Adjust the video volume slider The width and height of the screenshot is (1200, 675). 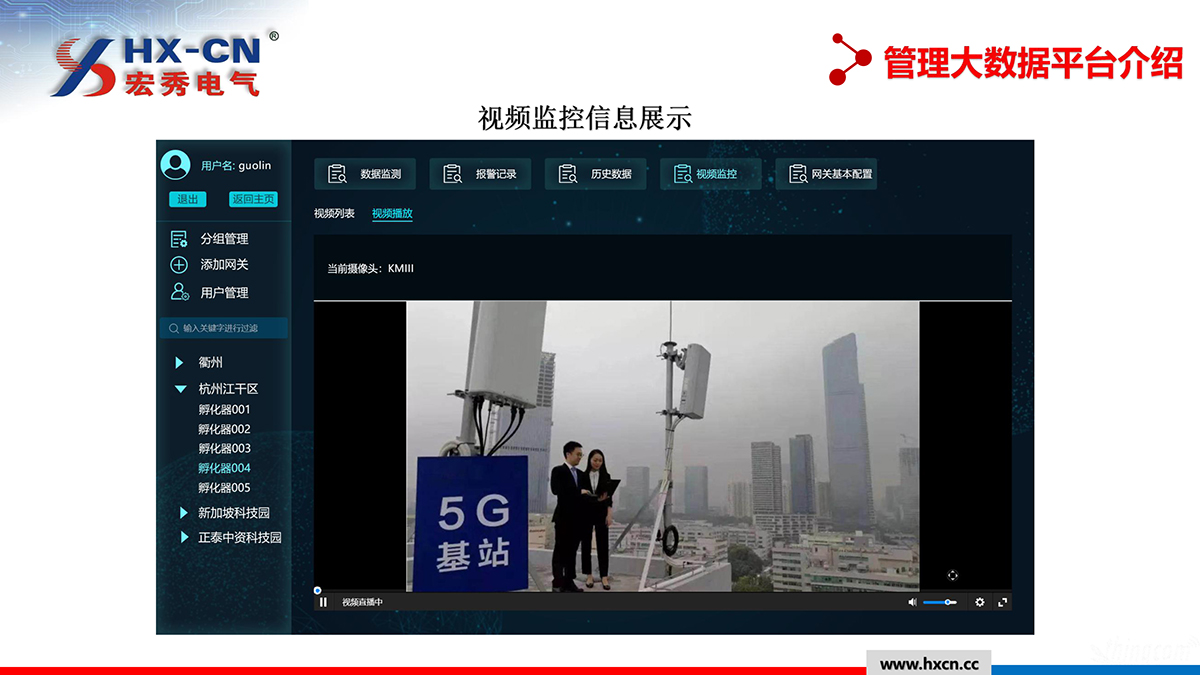(940, 602)
